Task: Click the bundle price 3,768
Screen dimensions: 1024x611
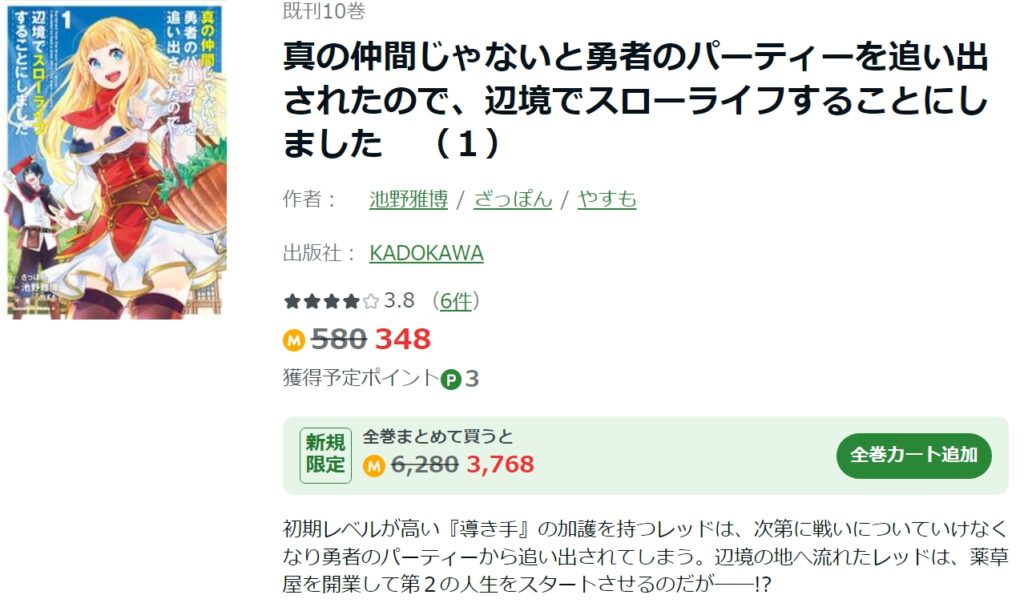Action: (500, 464)
